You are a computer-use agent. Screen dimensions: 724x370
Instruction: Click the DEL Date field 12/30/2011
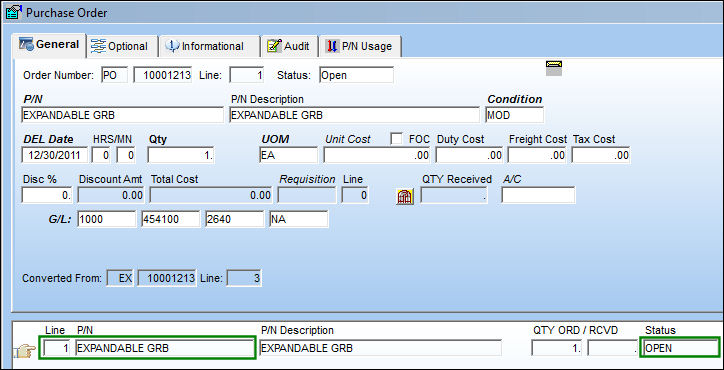[x=54, y=155]
